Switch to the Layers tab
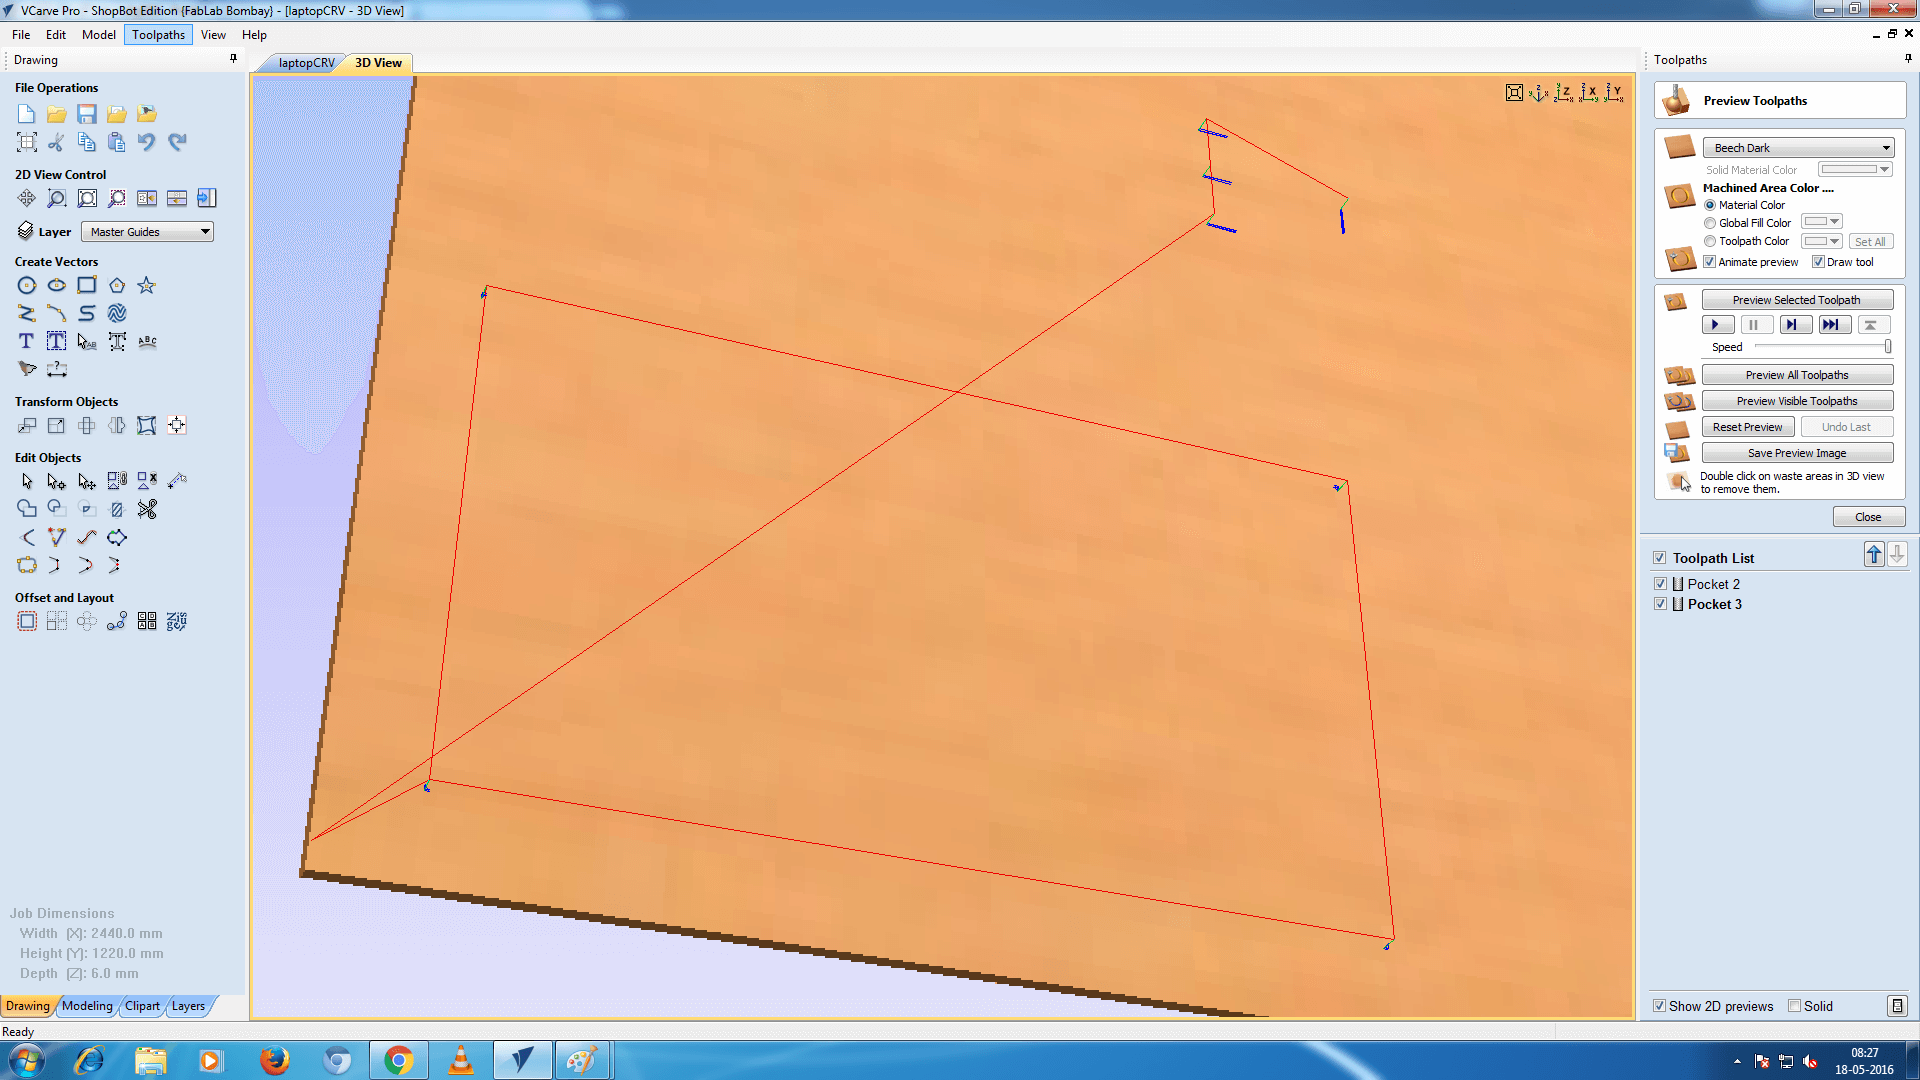Viewport: 1920px width, 1080px height. point(188,1006)
